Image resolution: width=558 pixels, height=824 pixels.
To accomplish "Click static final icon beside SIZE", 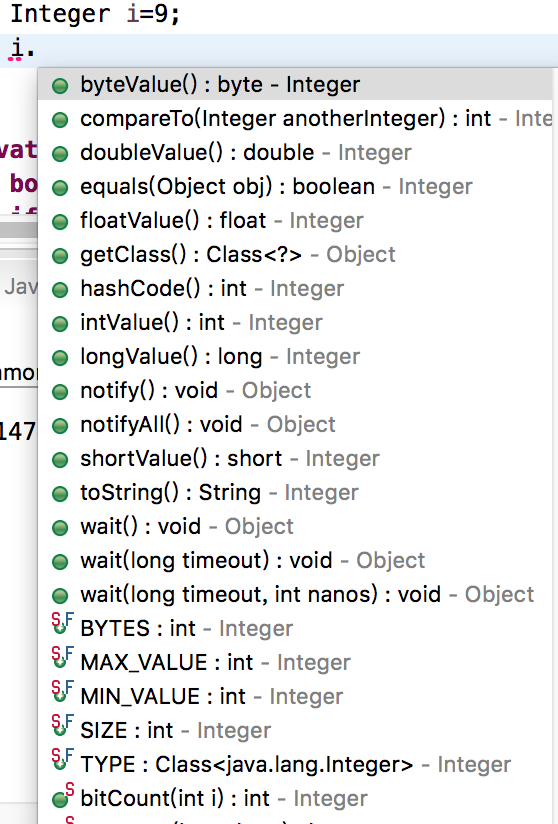I will [63, 726].
